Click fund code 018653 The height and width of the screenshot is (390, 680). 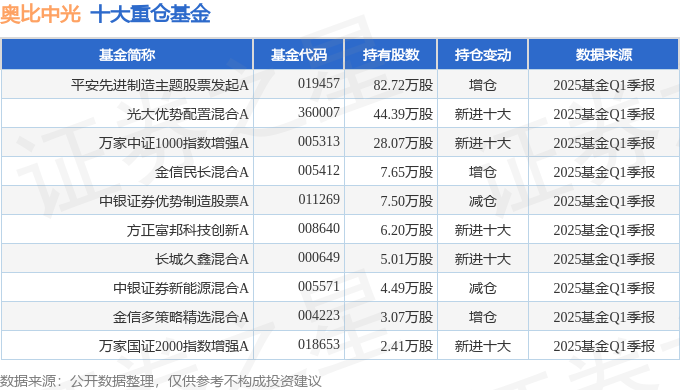[319, 344]
